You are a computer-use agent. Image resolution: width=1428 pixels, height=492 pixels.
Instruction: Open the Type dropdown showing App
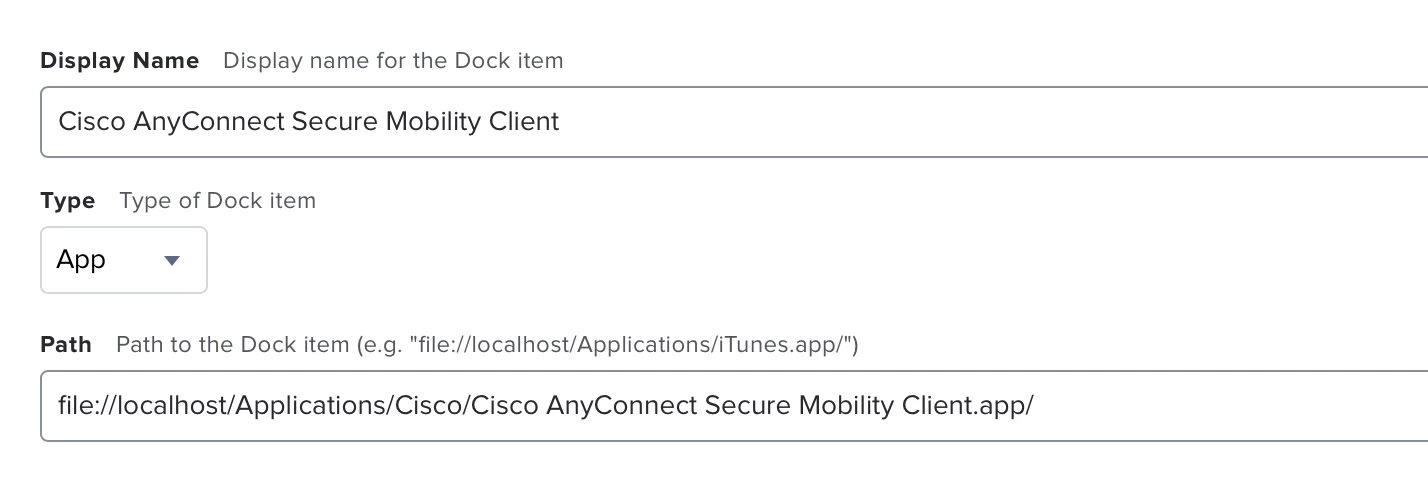[123, 260]
